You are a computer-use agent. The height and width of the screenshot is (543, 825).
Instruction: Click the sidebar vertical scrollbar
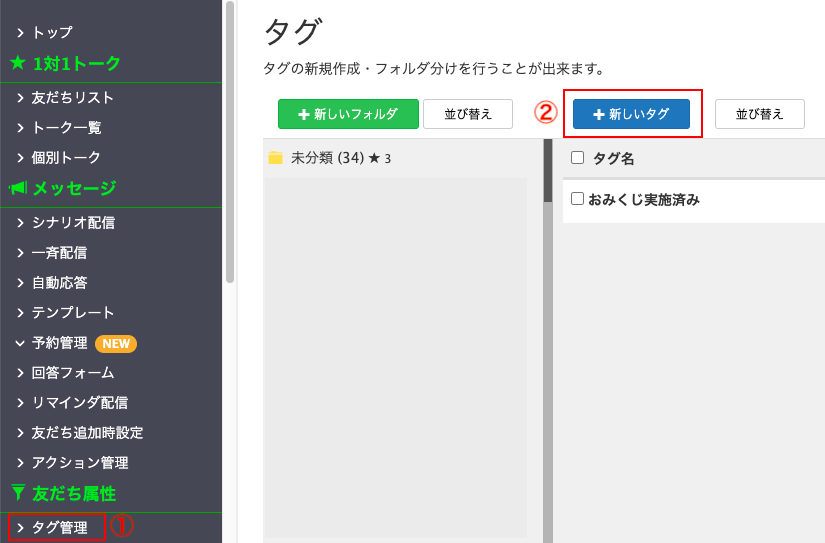[x=230, y=142]
